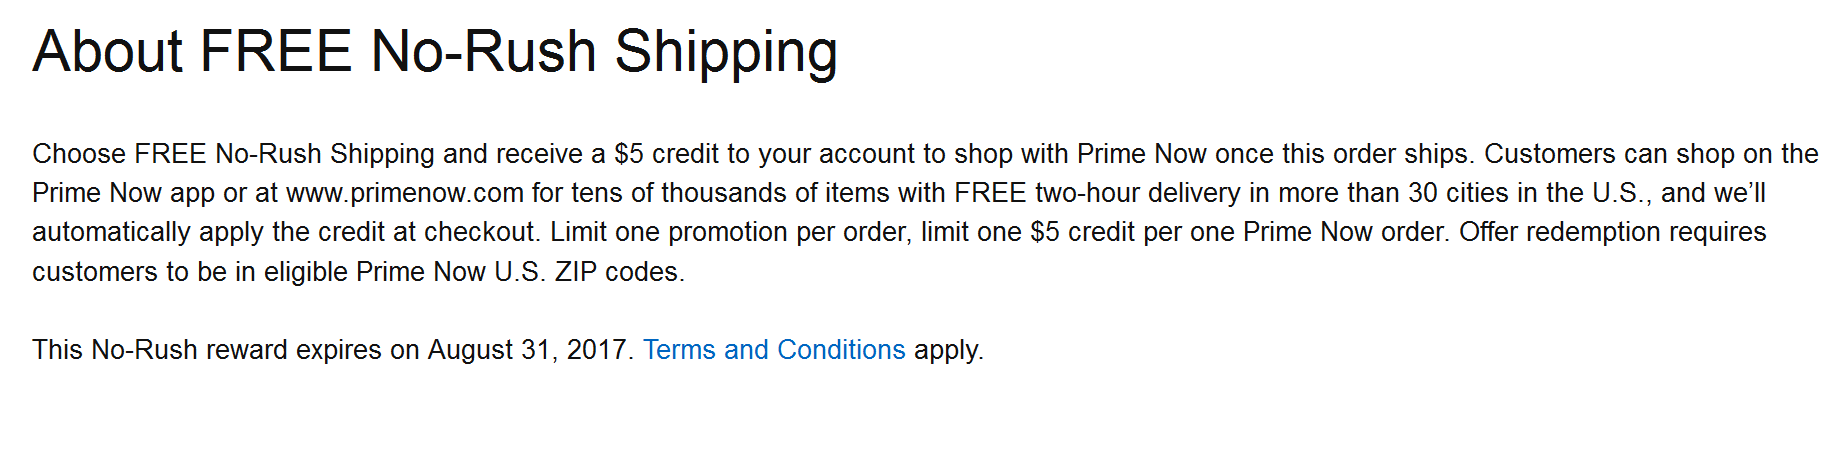Click the "August 31, 2017" expiration date

point(527,350)
